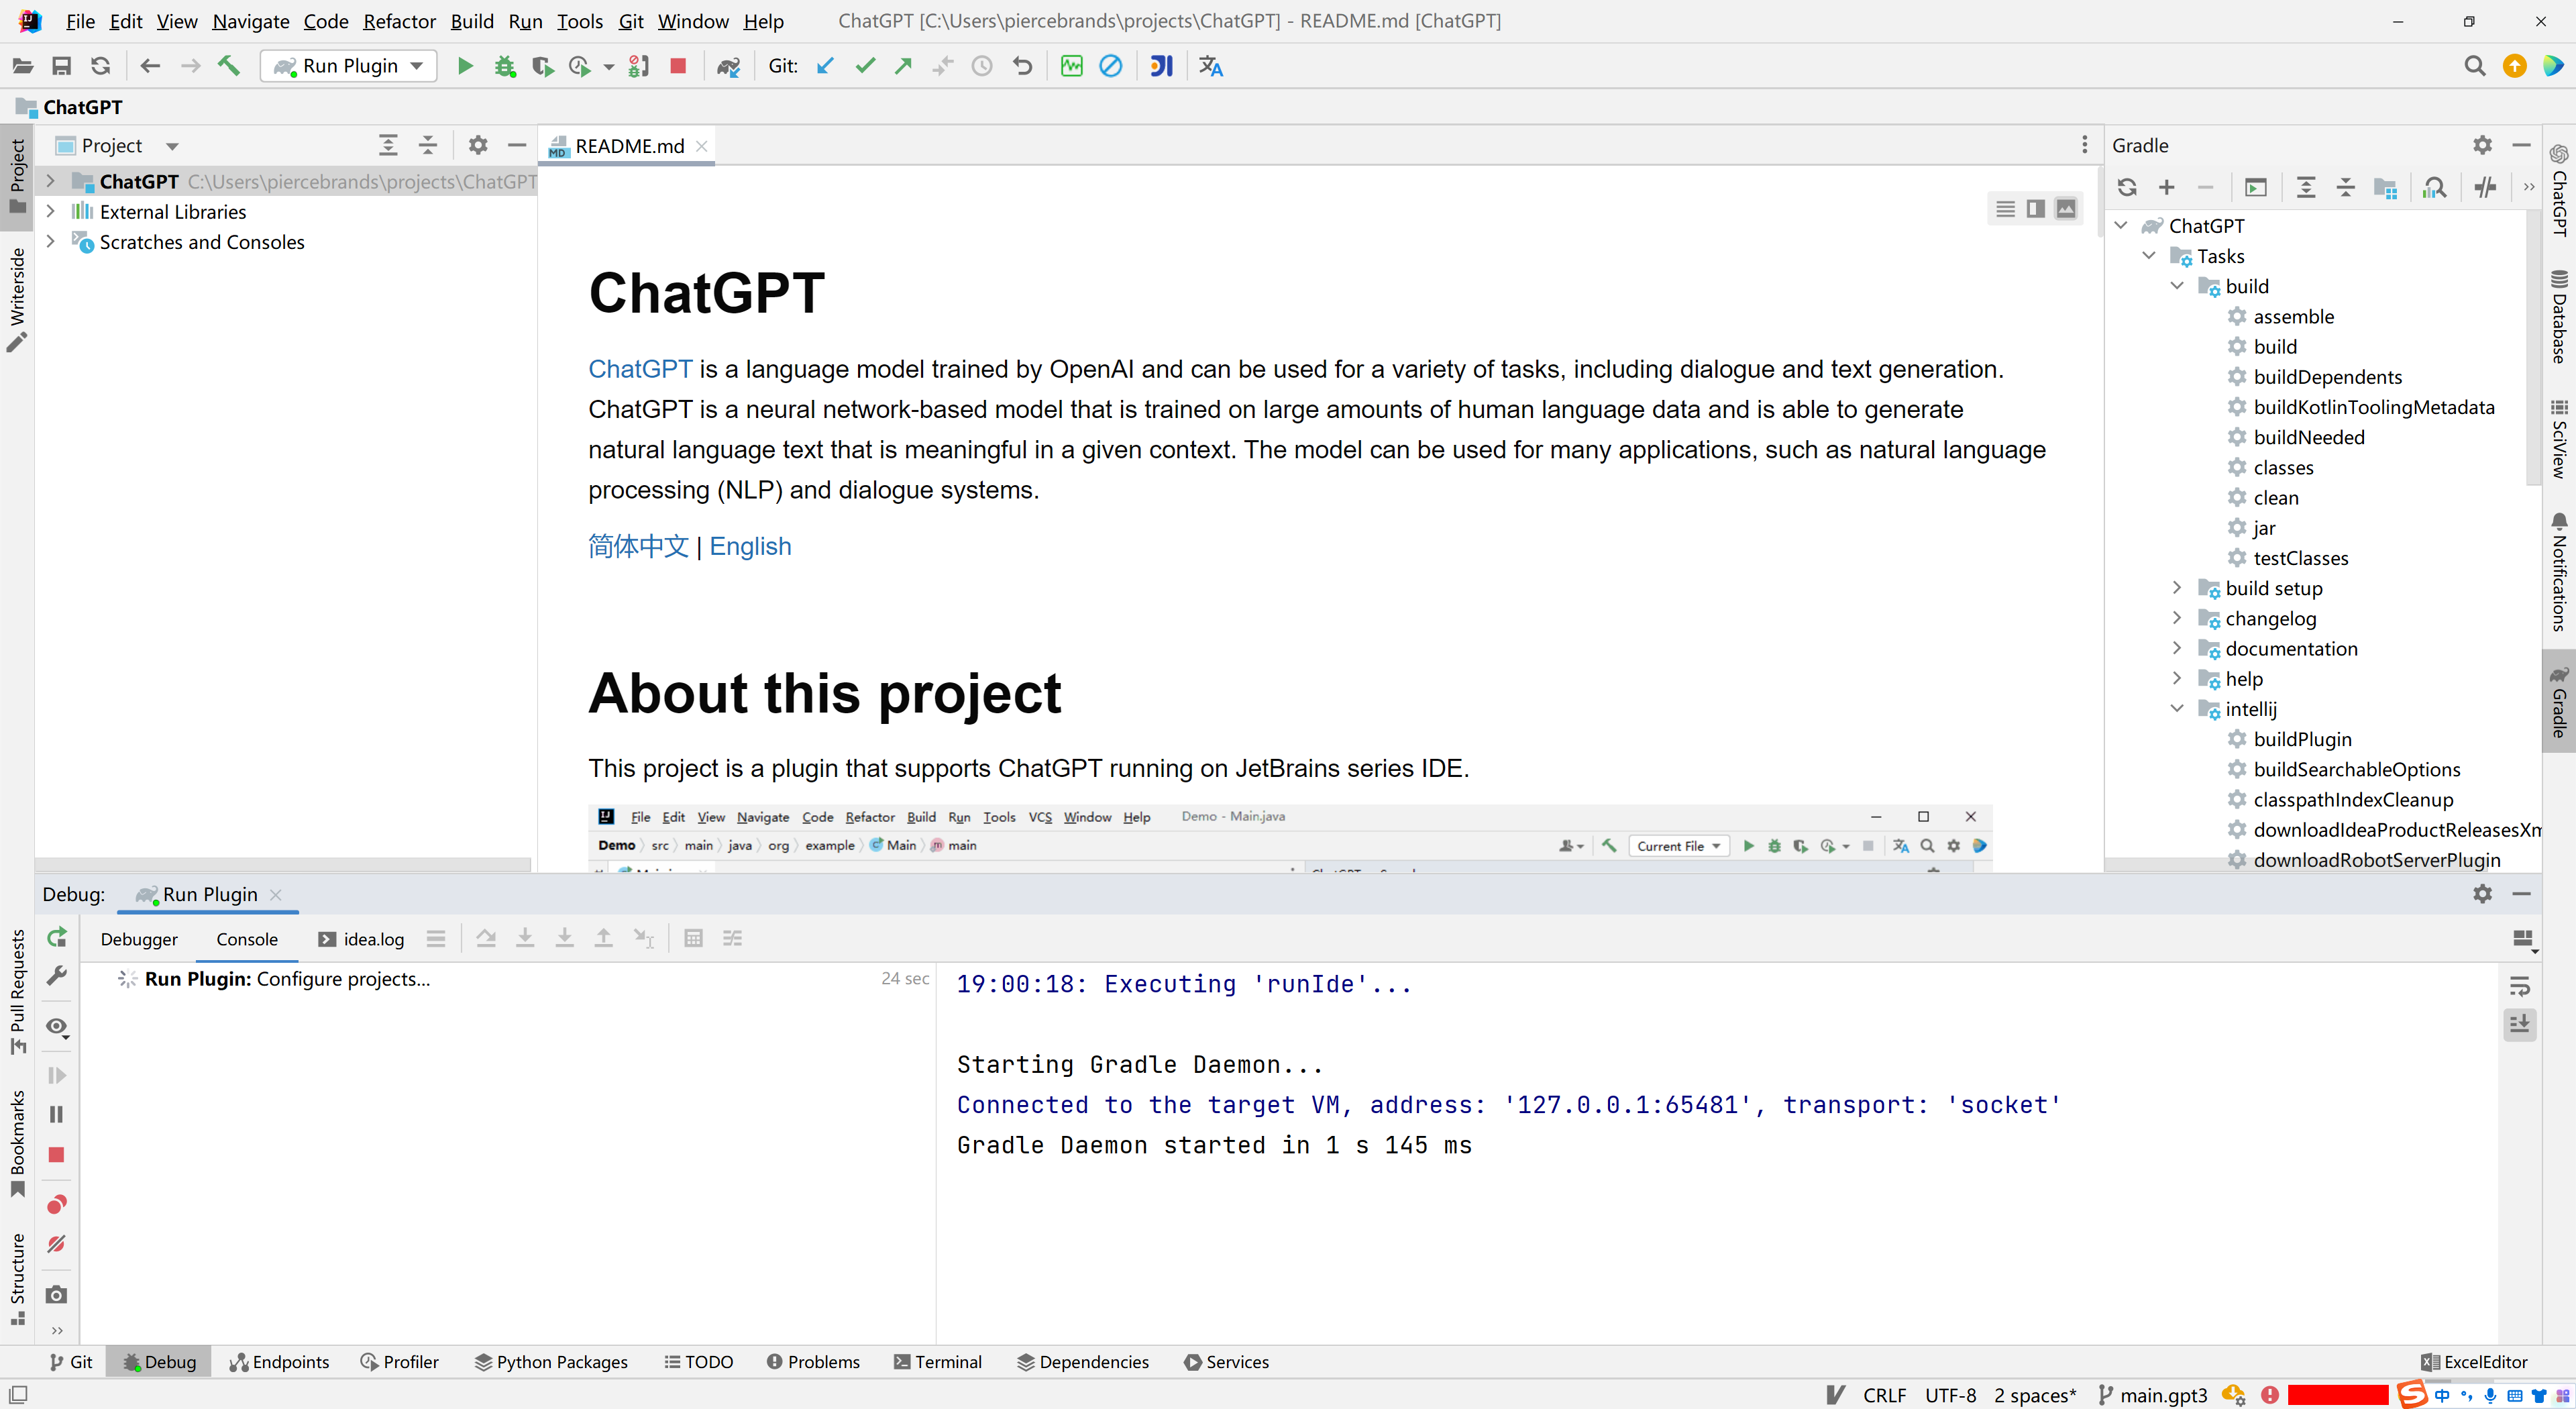2576x1409 pixels.
Task: Link a Gradle project with the plus icon
Action: click(x=2166, y=187)
